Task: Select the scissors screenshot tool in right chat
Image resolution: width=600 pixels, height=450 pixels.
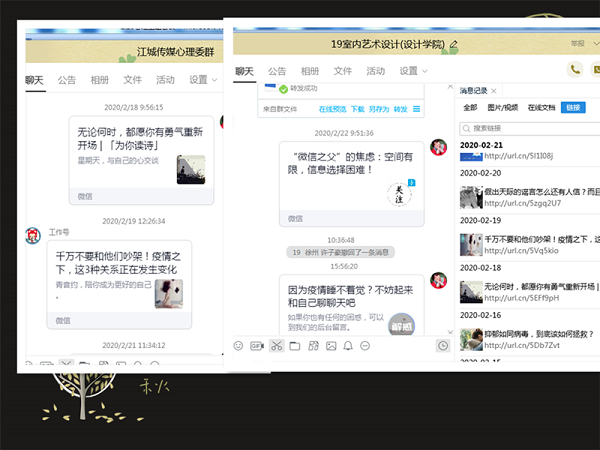Action: (x=276, y=346)
